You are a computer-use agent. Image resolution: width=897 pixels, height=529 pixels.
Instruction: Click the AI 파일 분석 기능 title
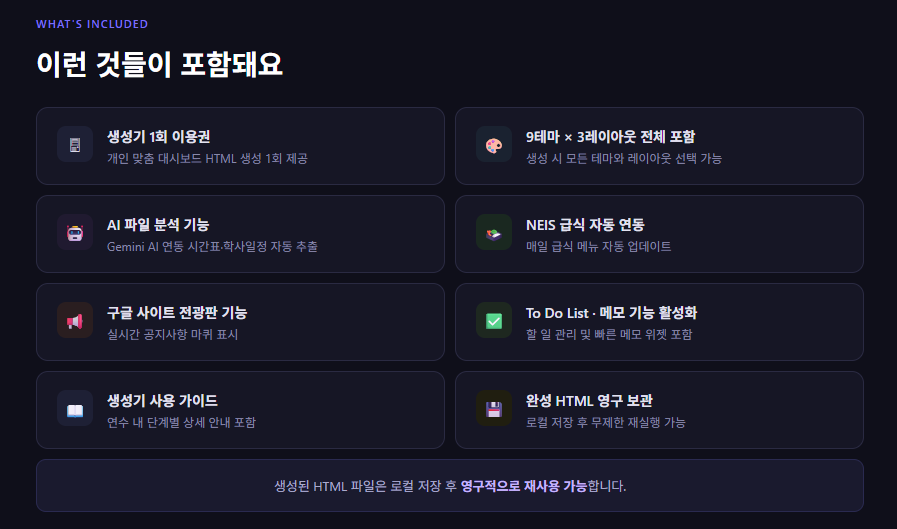pos(158,224)
